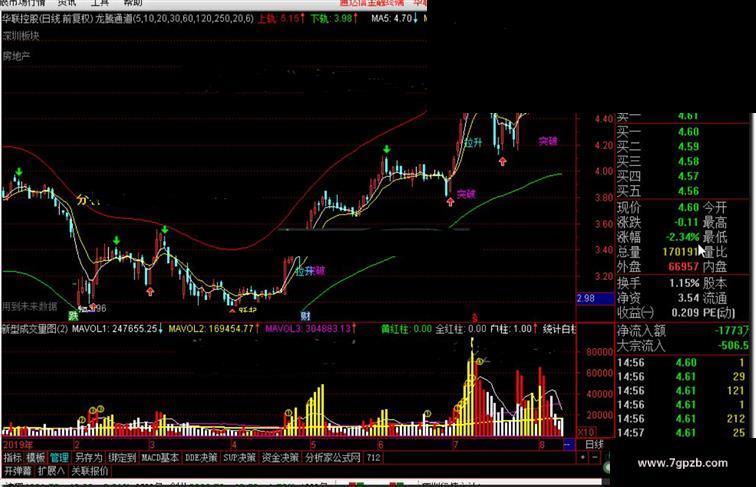Click the 买二 4.59 bid row

click(658, 147)
